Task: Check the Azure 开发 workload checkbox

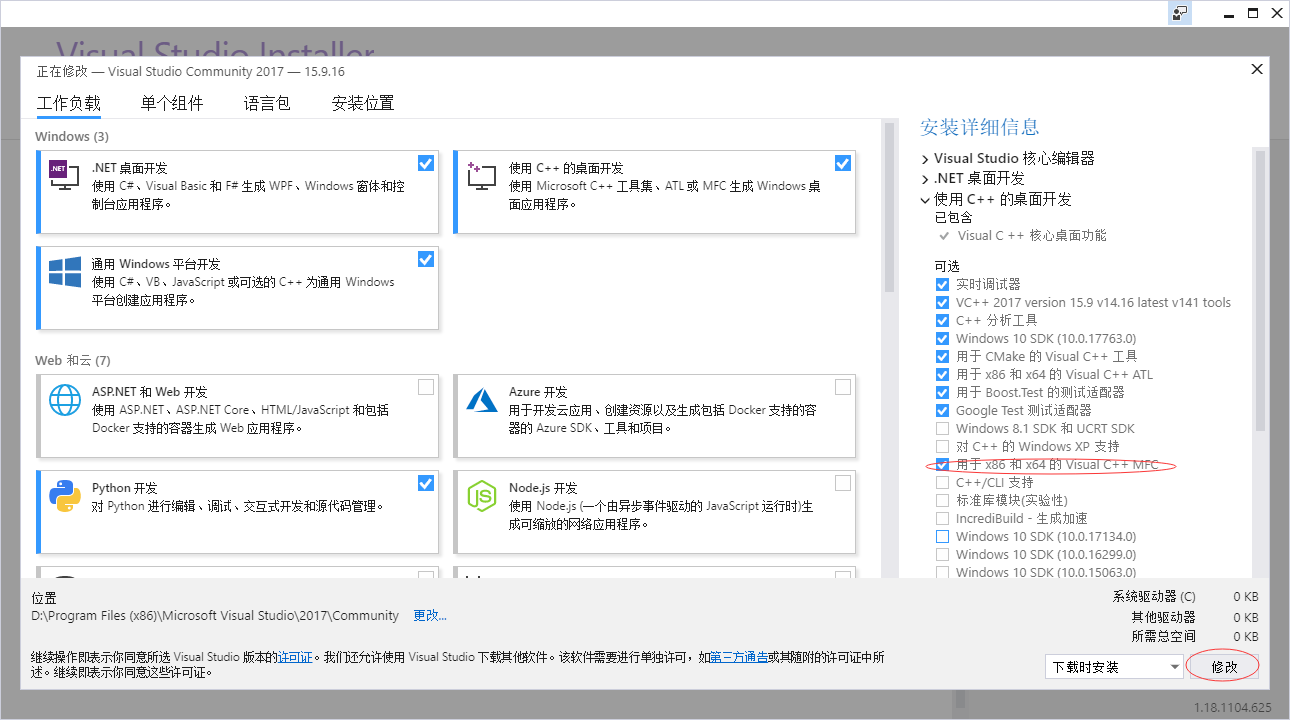Action: point(843,387)
